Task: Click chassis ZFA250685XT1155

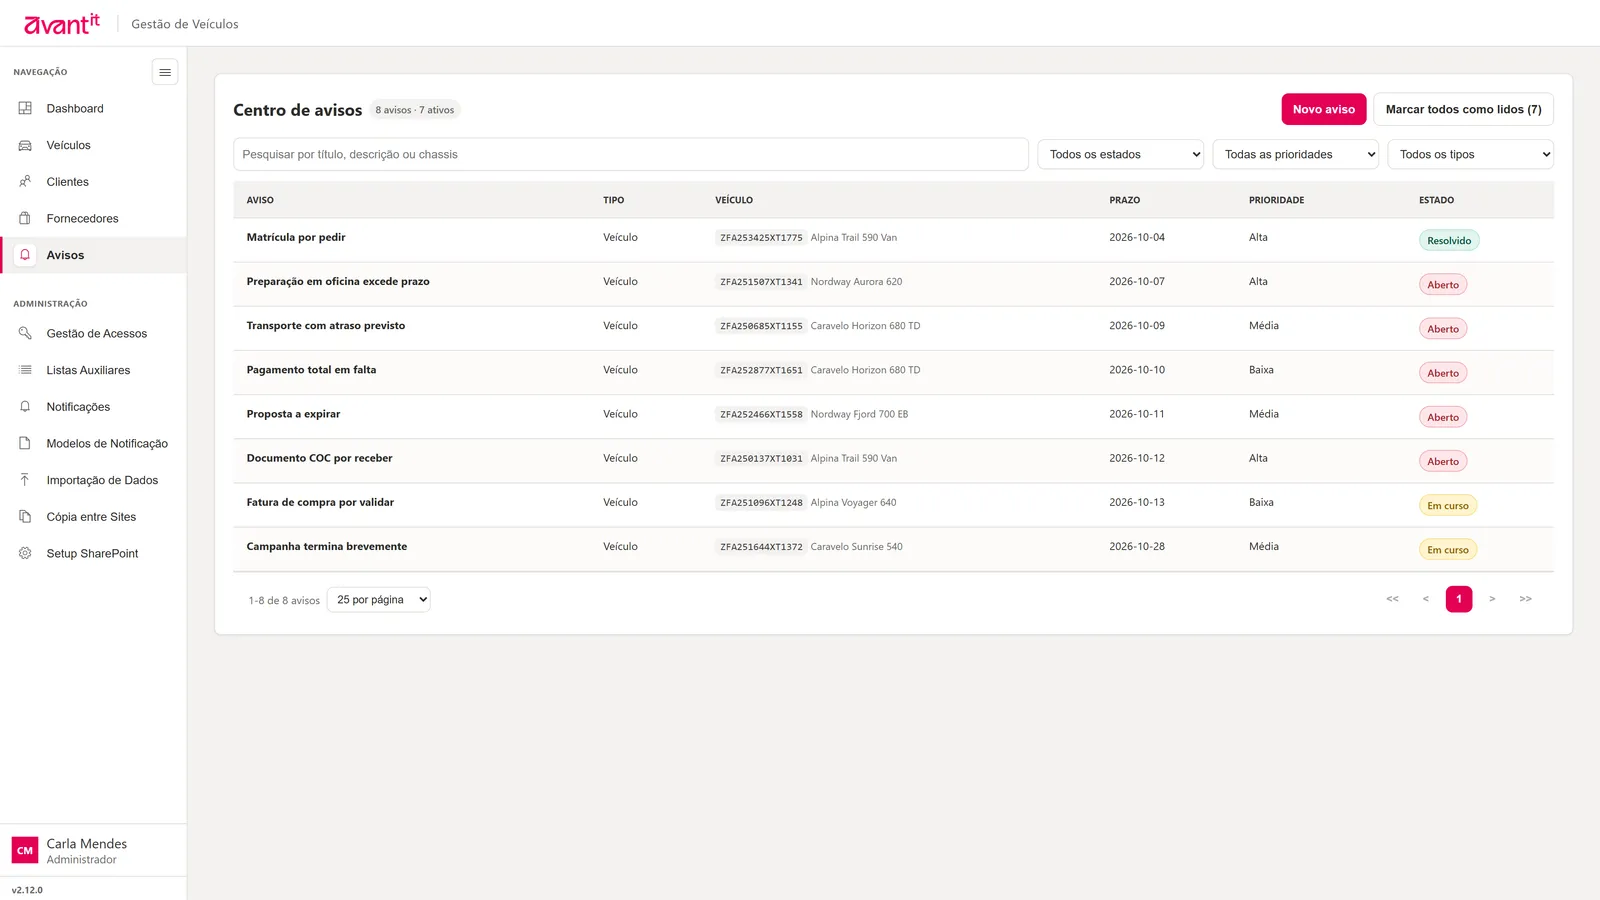Action: [x=761, y=326]
